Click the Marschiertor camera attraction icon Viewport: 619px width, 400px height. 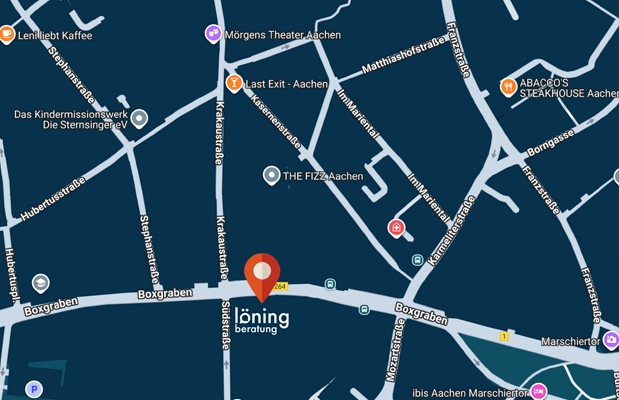point(611,340)
